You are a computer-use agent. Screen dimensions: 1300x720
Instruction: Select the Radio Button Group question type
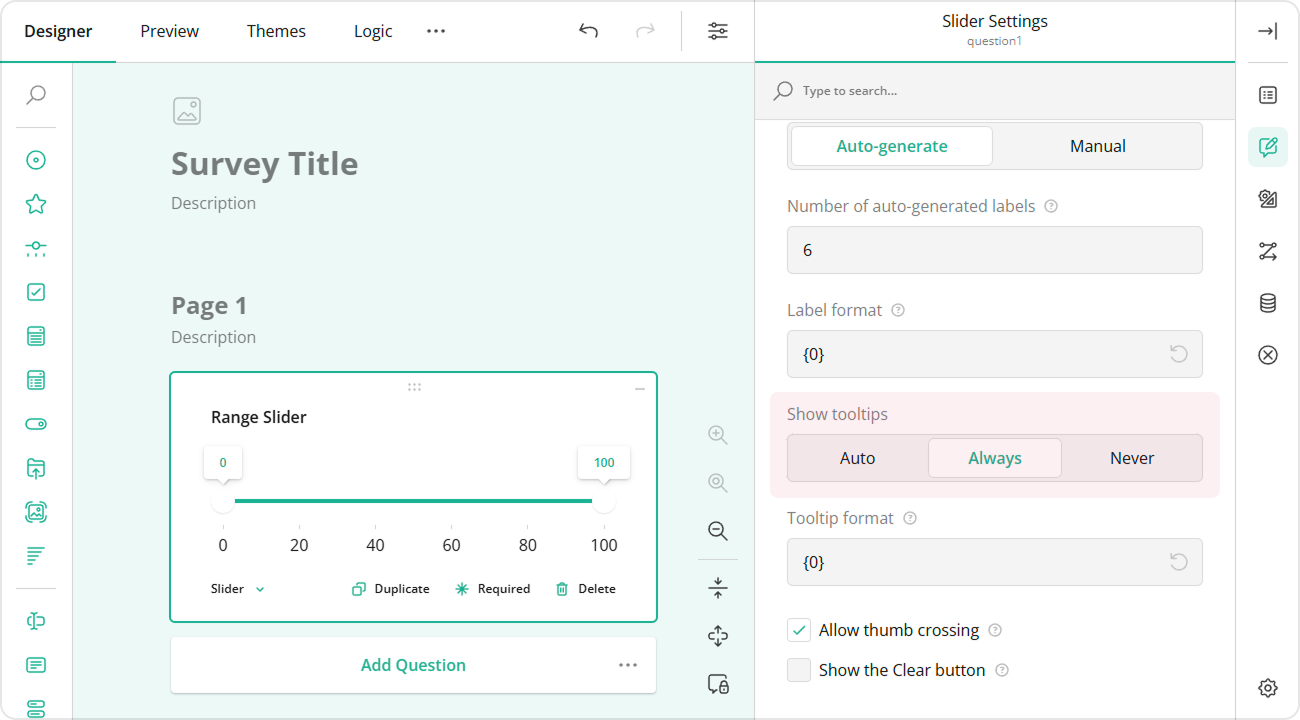[x=36, y=160]
